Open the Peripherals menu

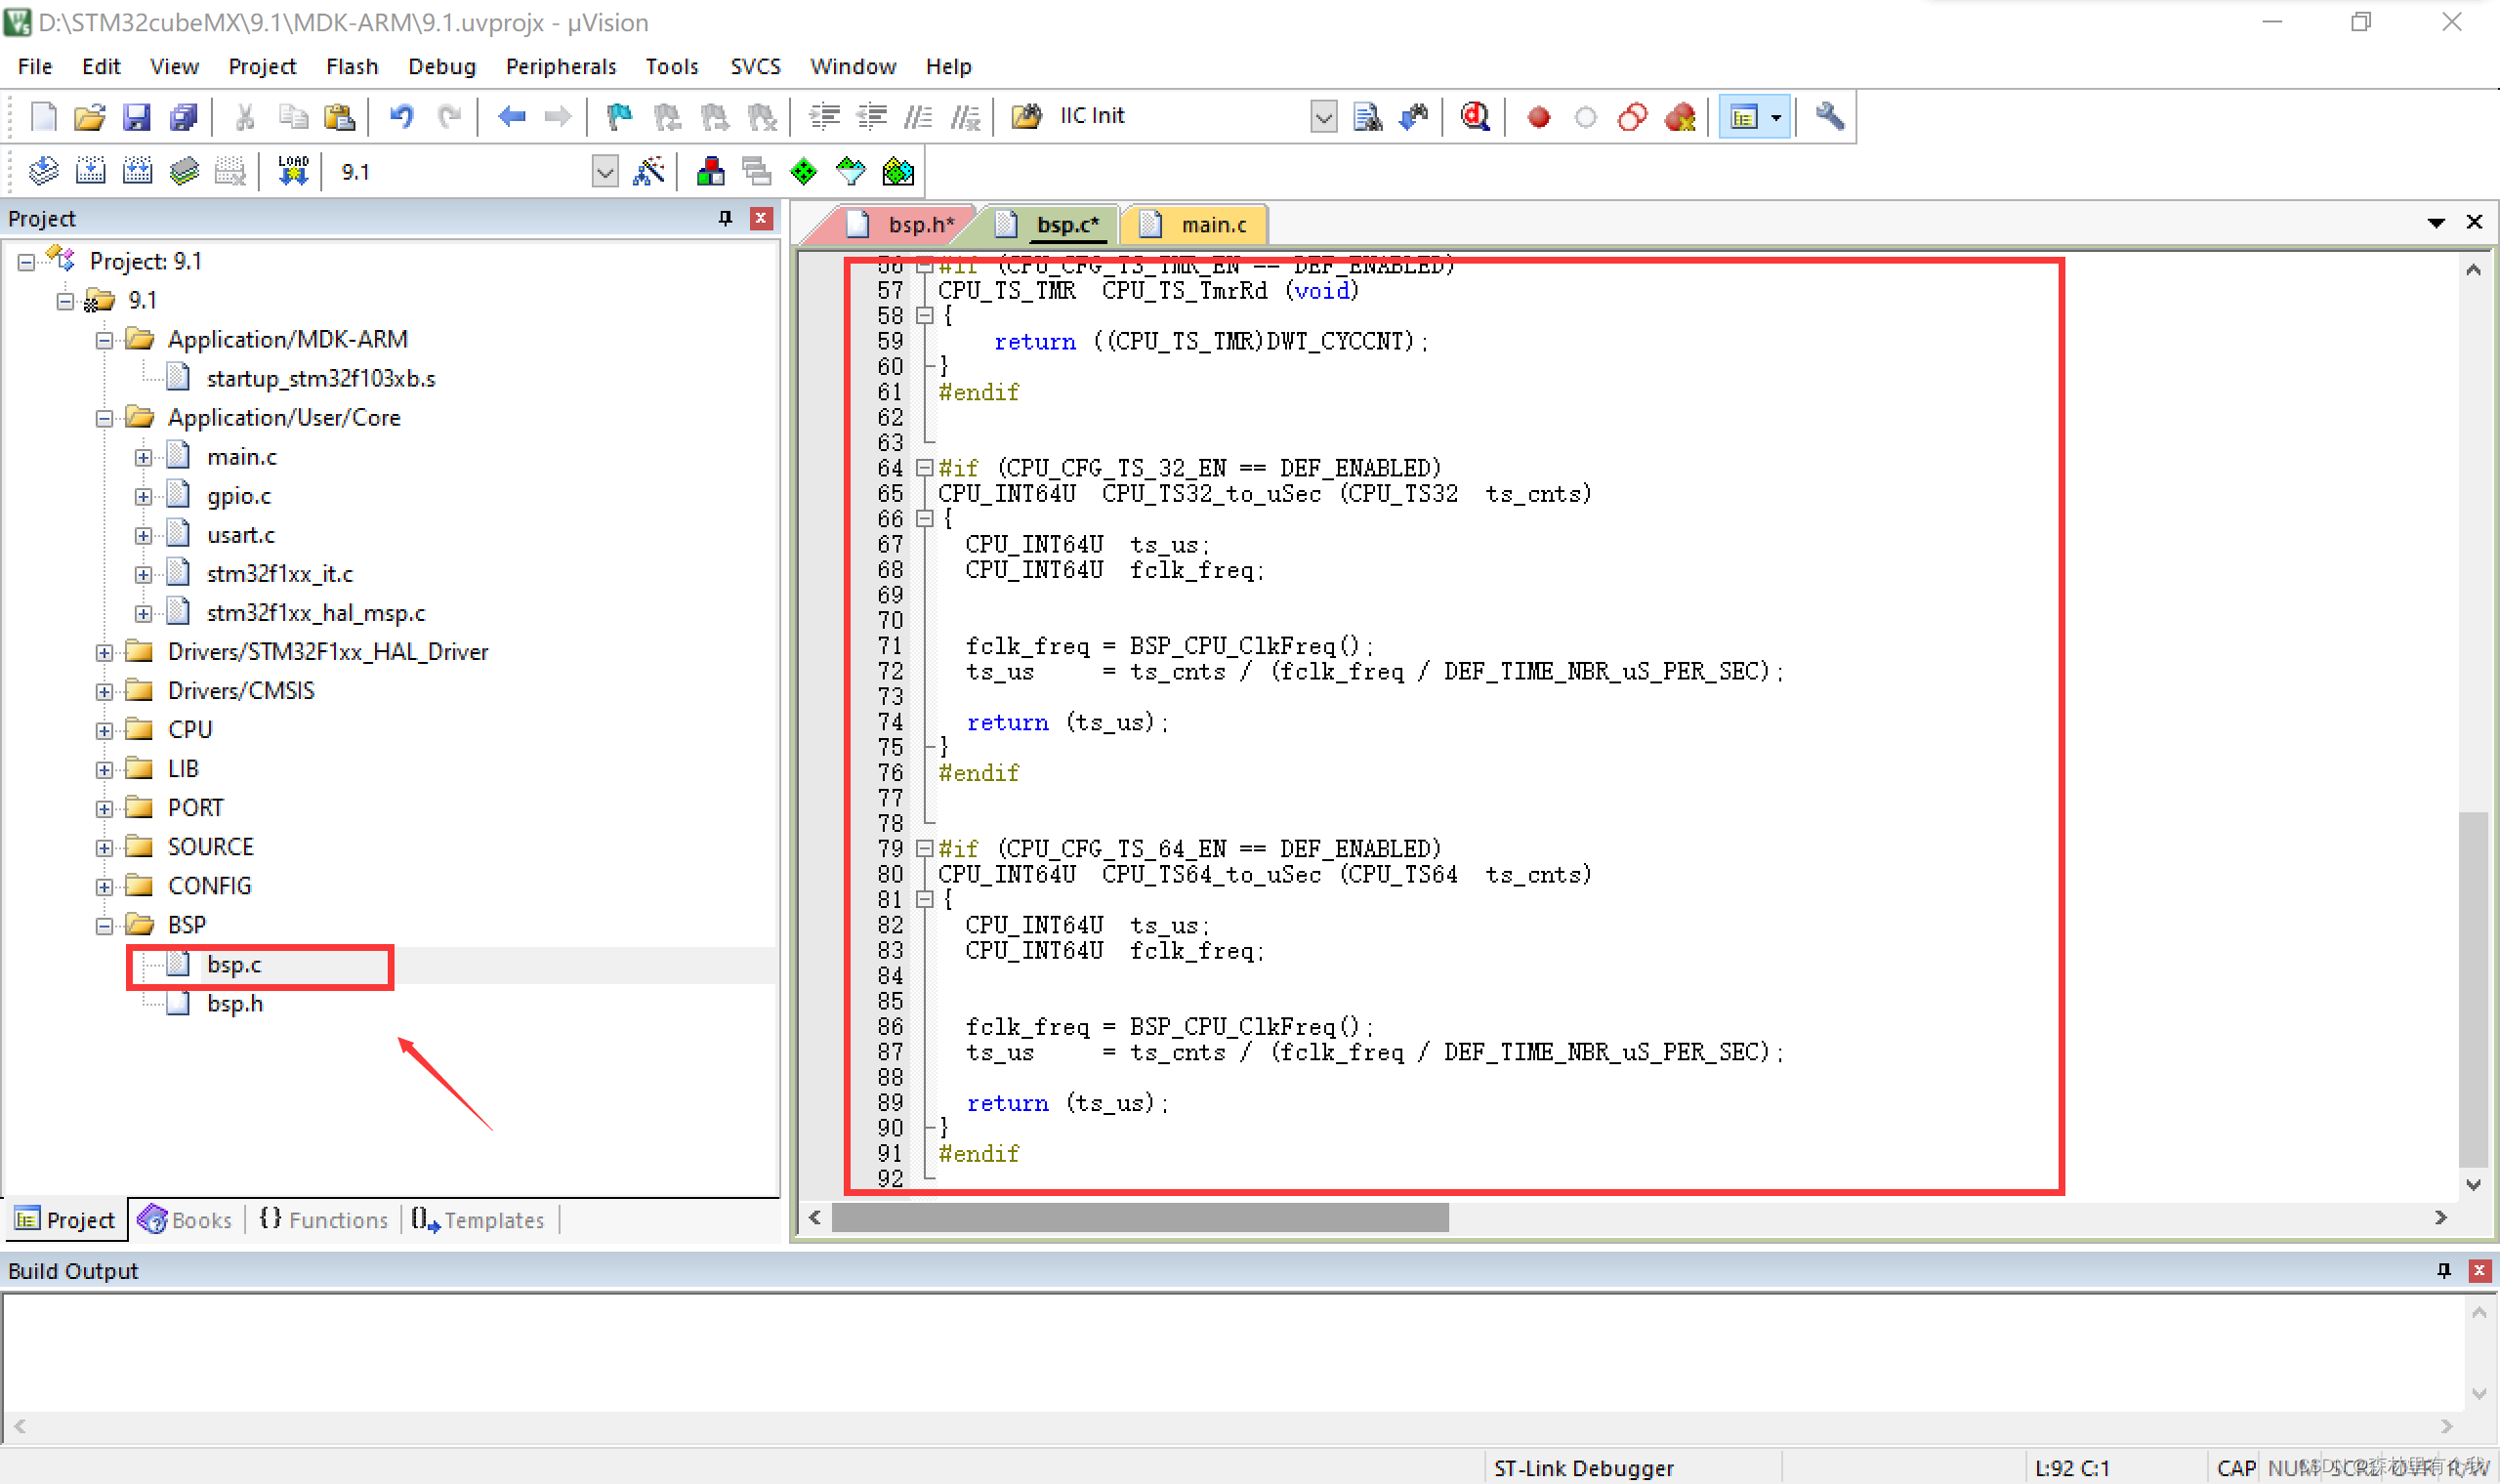click(x=560, y=66)
